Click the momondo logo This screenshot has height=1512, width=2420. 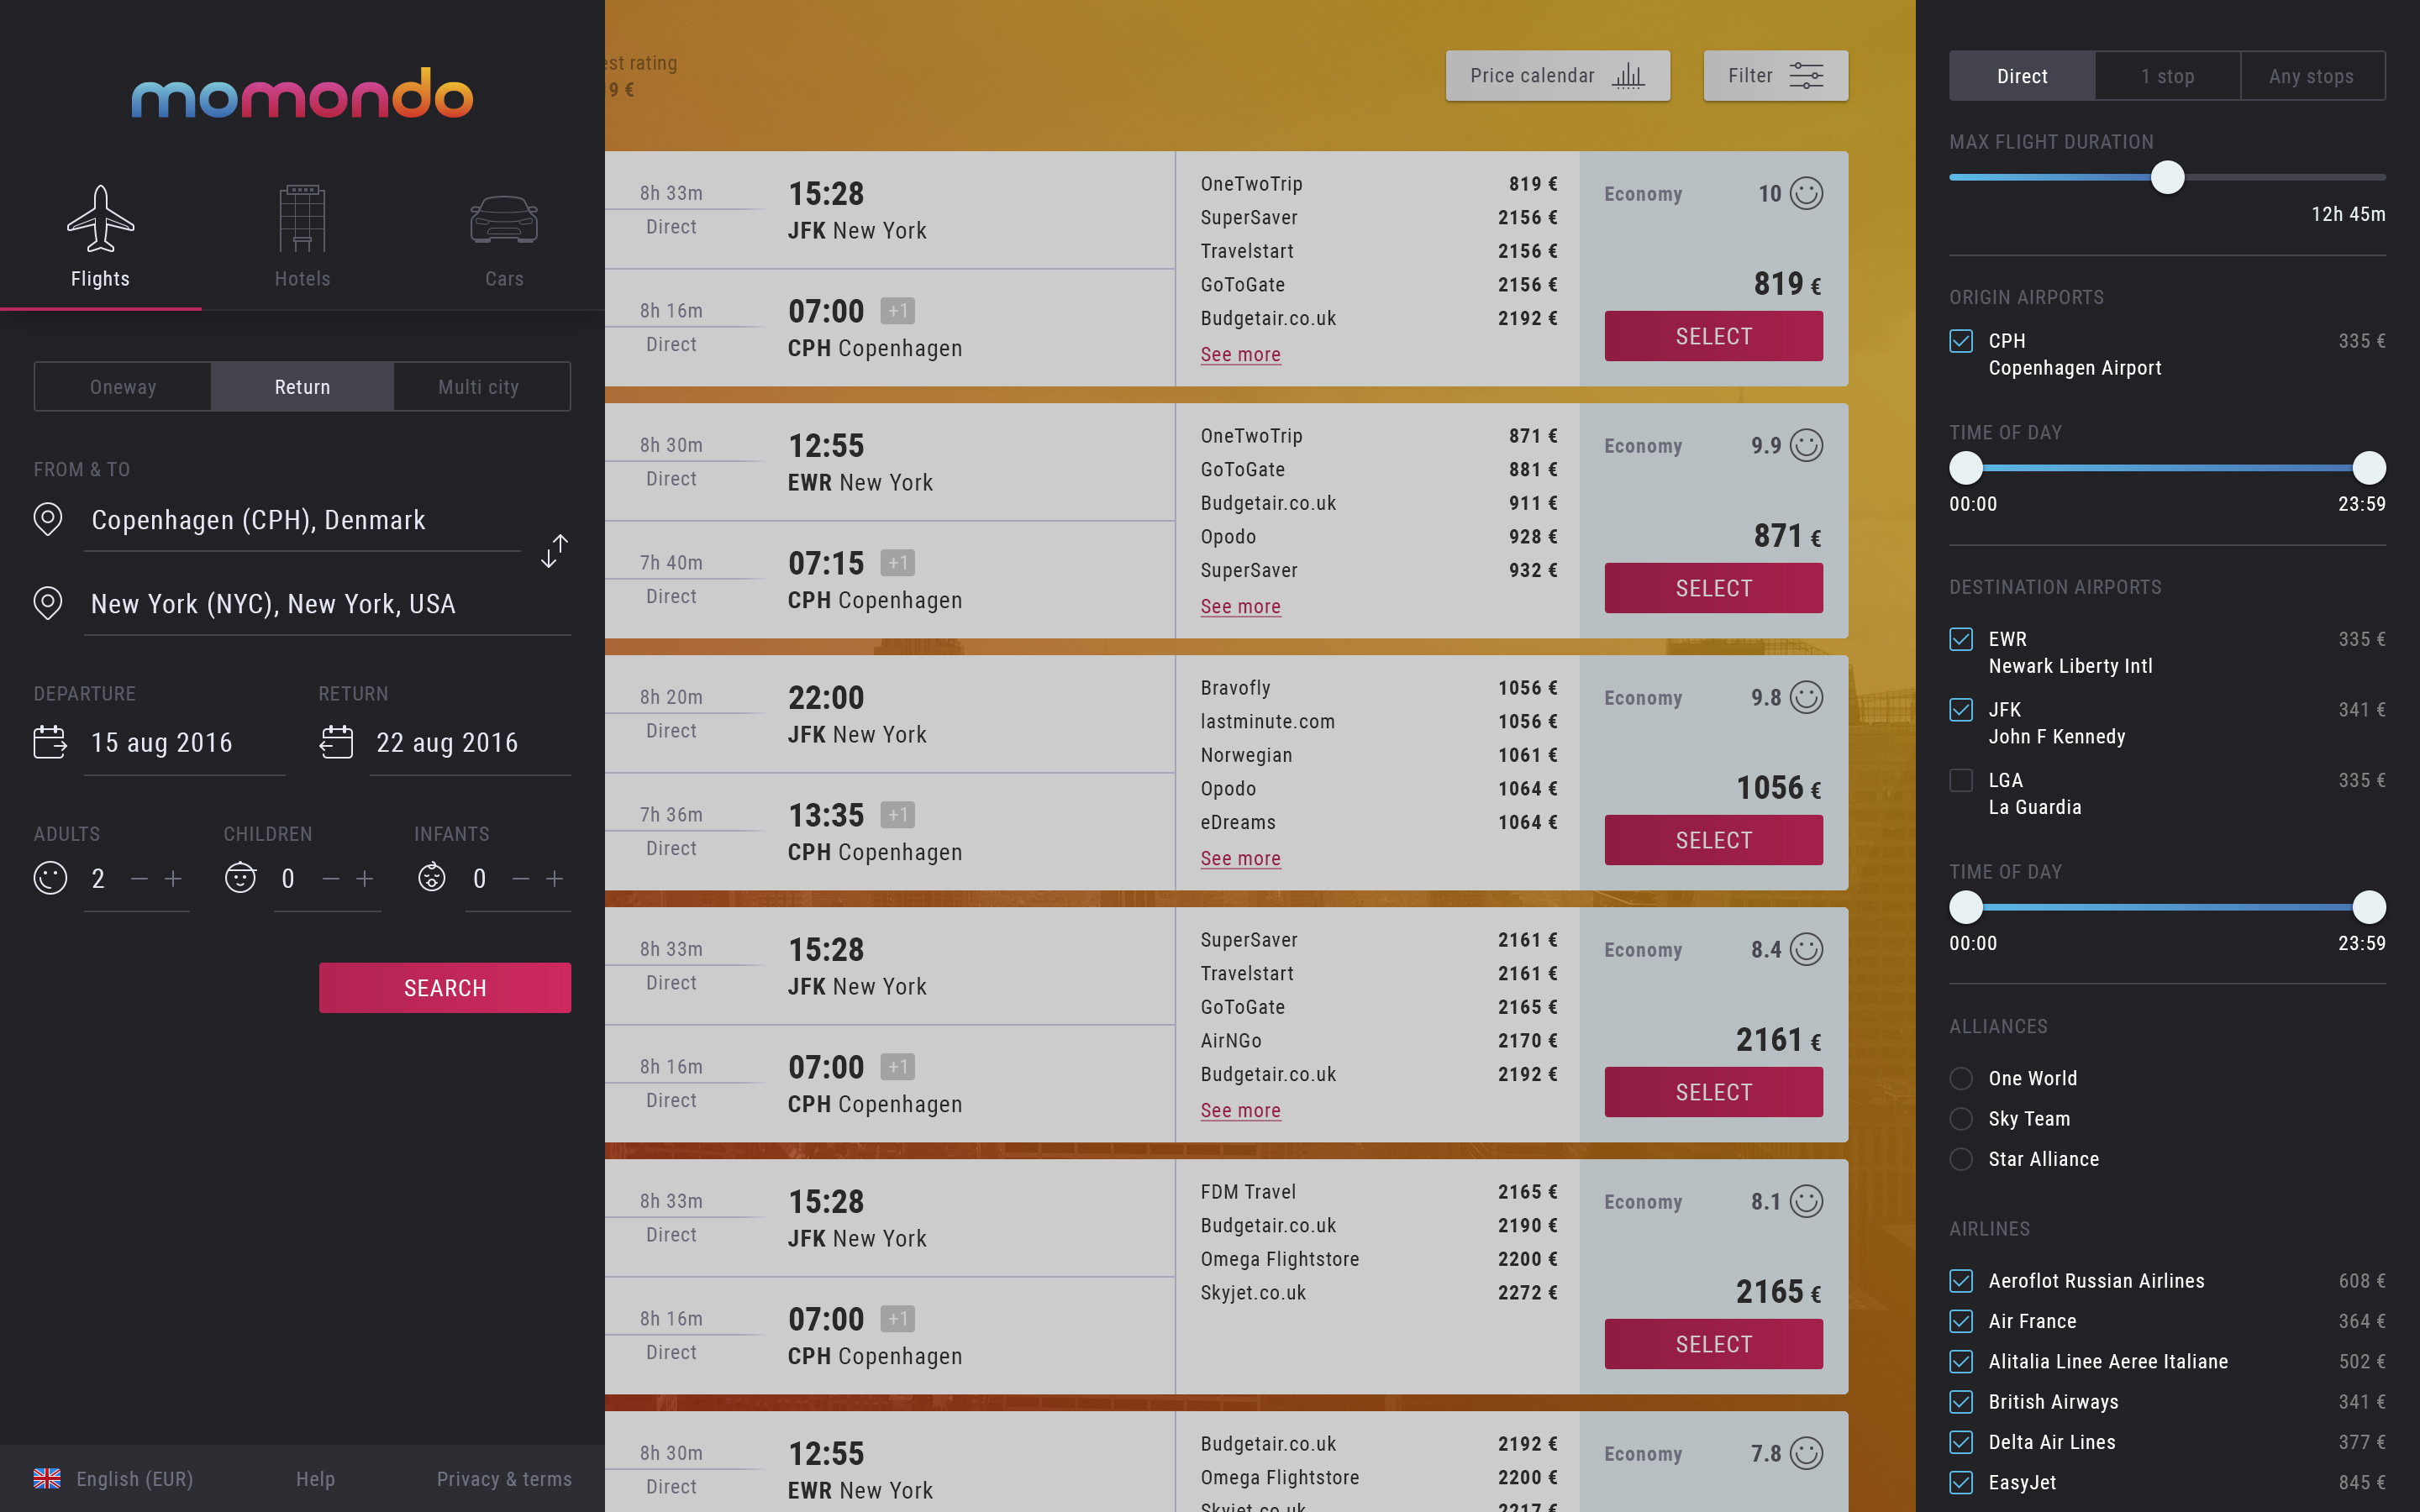302,94
